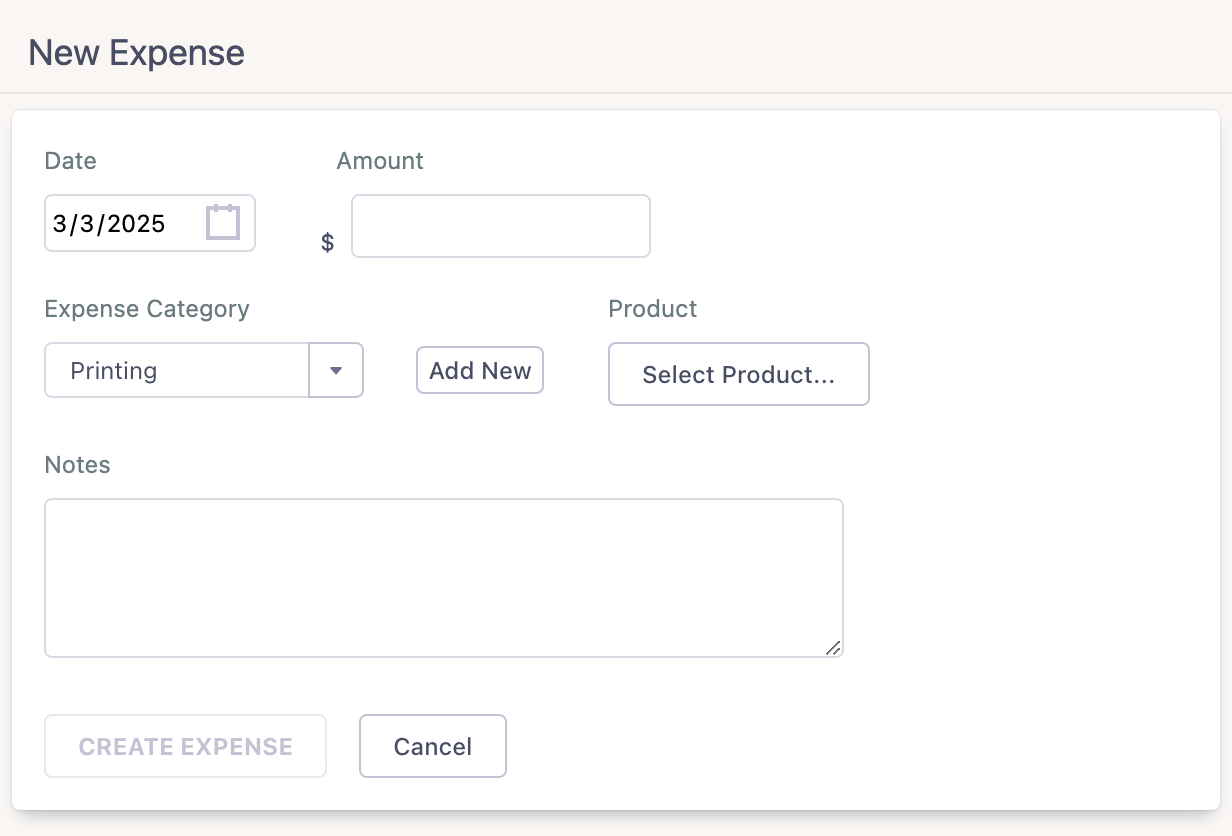This screenshot has height=836, width=1232.
Task: Click the Expense Category label
Action: pyautogui.click(x=147, y=309)
